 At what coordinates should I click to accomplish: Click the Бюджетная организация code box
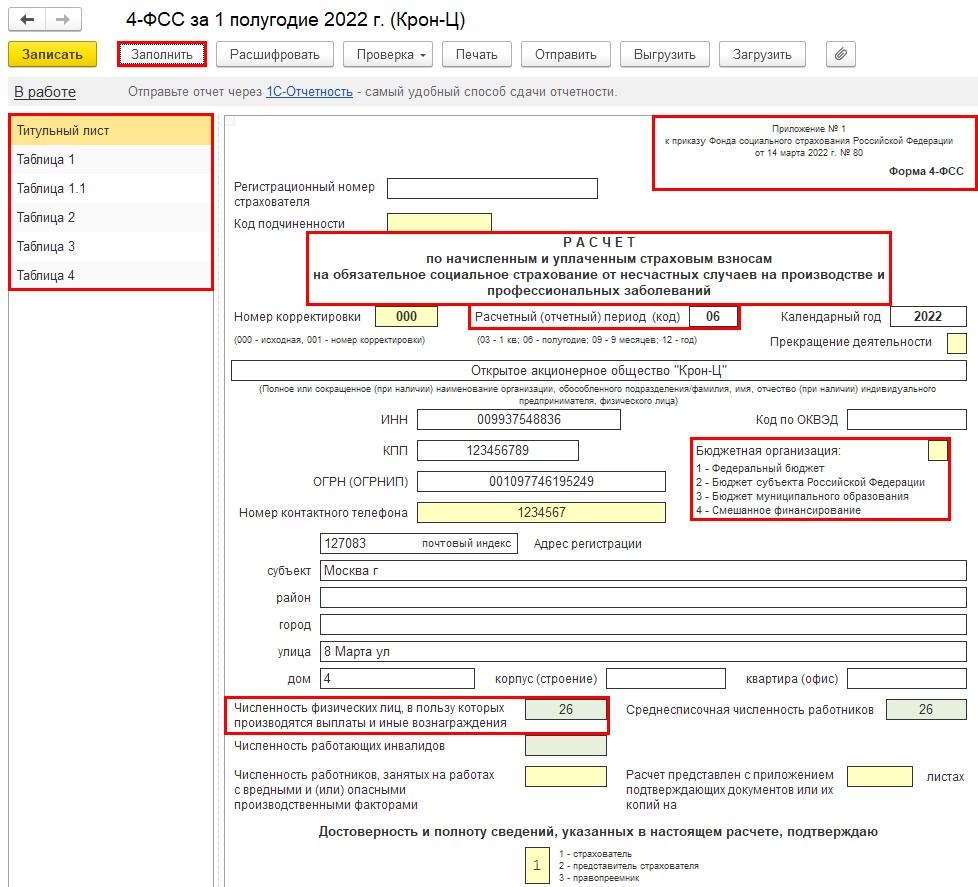pyautogui.click(x=937, y=450)
